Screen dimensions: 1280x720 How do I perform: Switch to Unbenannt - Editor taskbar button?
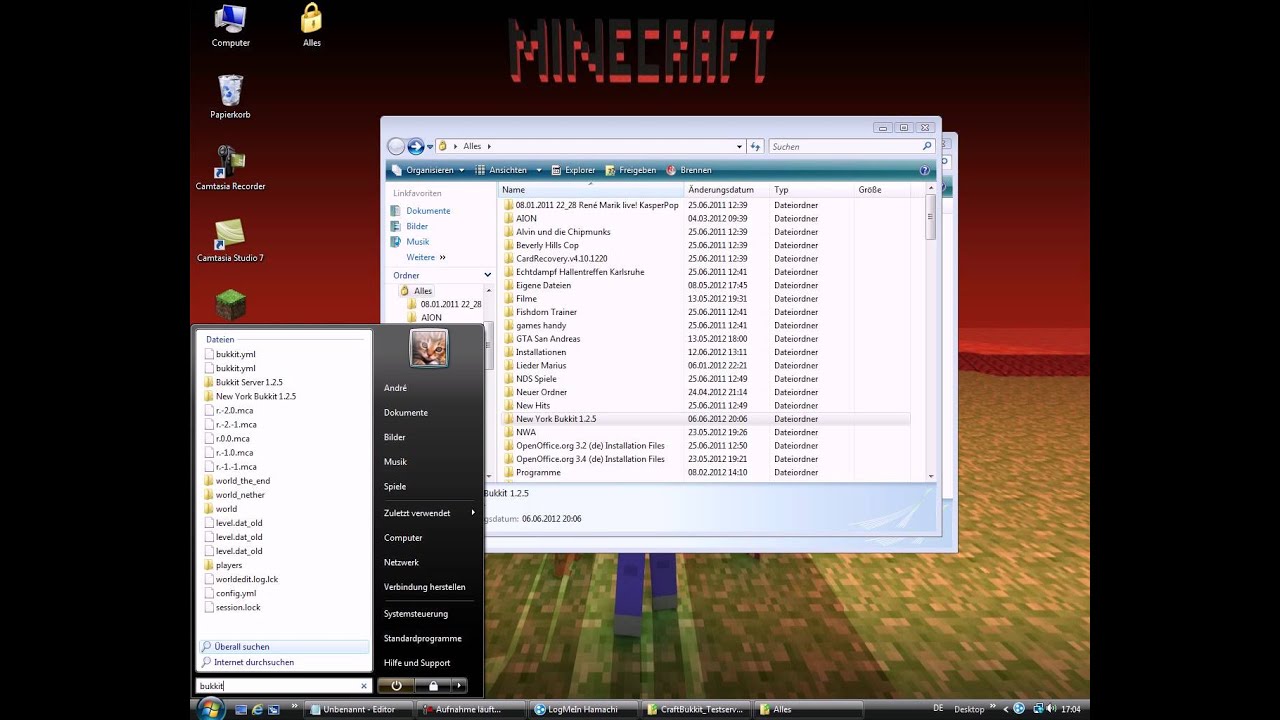tap(358, 709)
